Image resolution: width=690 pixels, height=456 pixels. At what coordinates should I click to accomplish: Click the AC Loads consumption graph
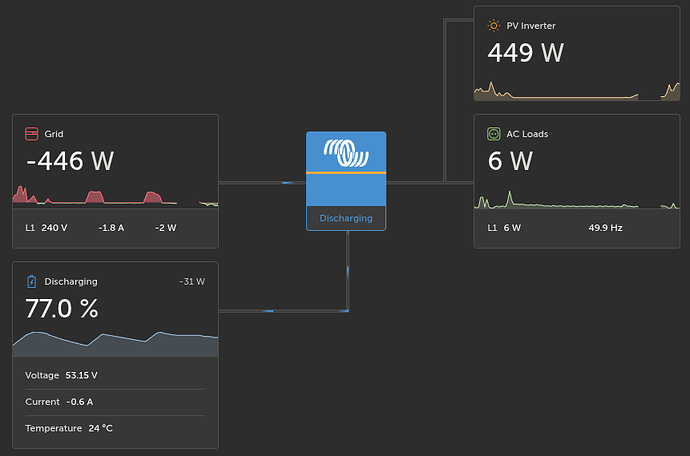[x=577, y=200]
